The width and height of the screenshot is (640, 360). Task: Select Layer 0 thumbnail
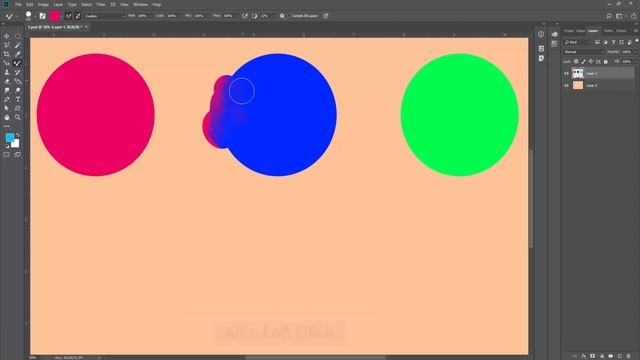[578, 85]
